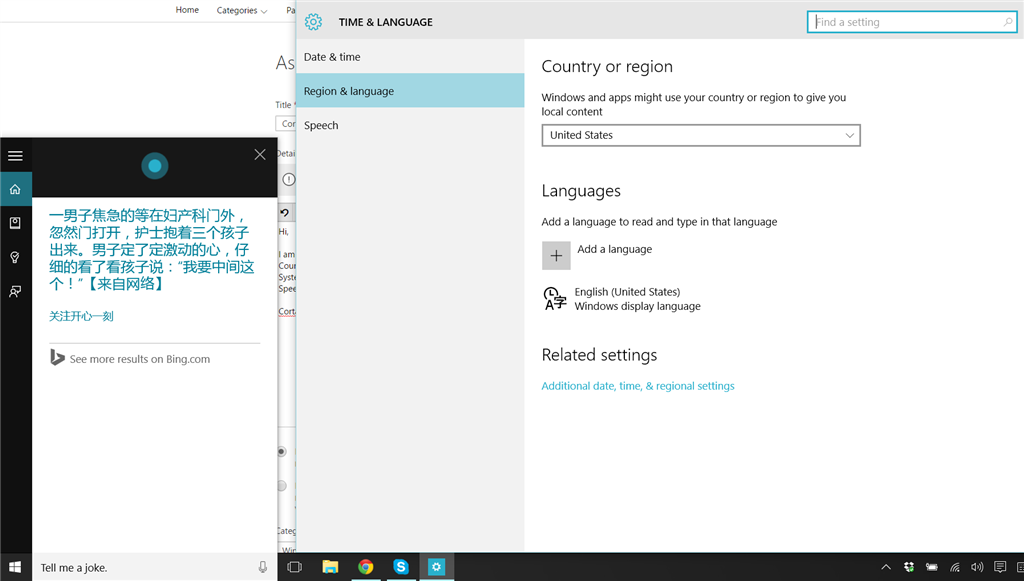1024x581 pixels.
Task: Click Add a language label
Action: pos(615,249)
